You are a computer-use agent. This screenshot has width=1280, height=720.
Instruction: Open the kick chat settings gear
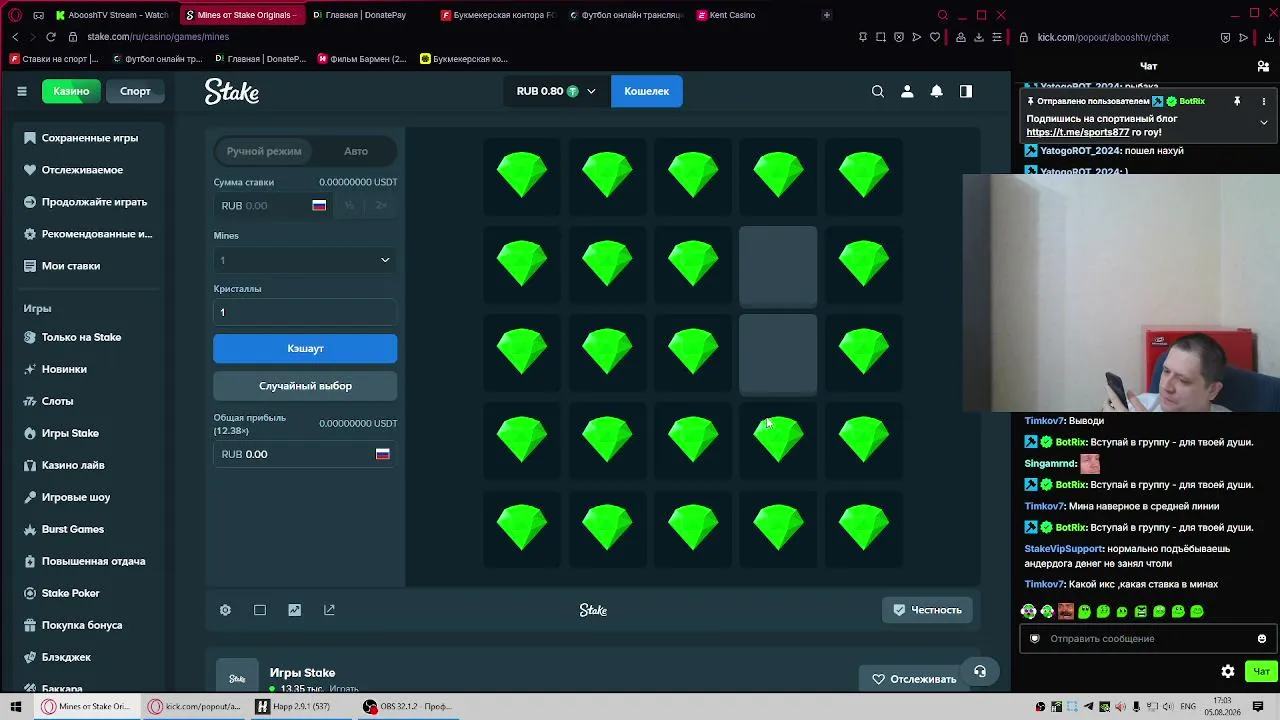[1228, 671]
